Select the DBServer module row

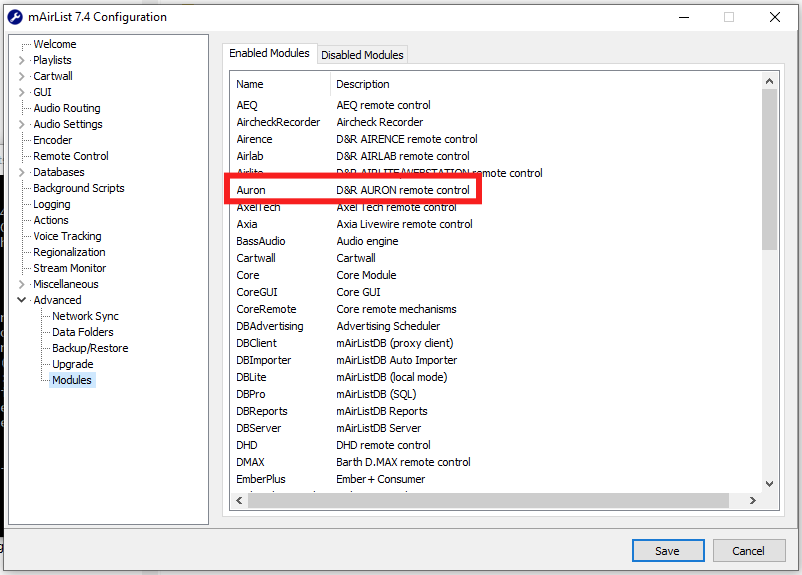point(496,428)
